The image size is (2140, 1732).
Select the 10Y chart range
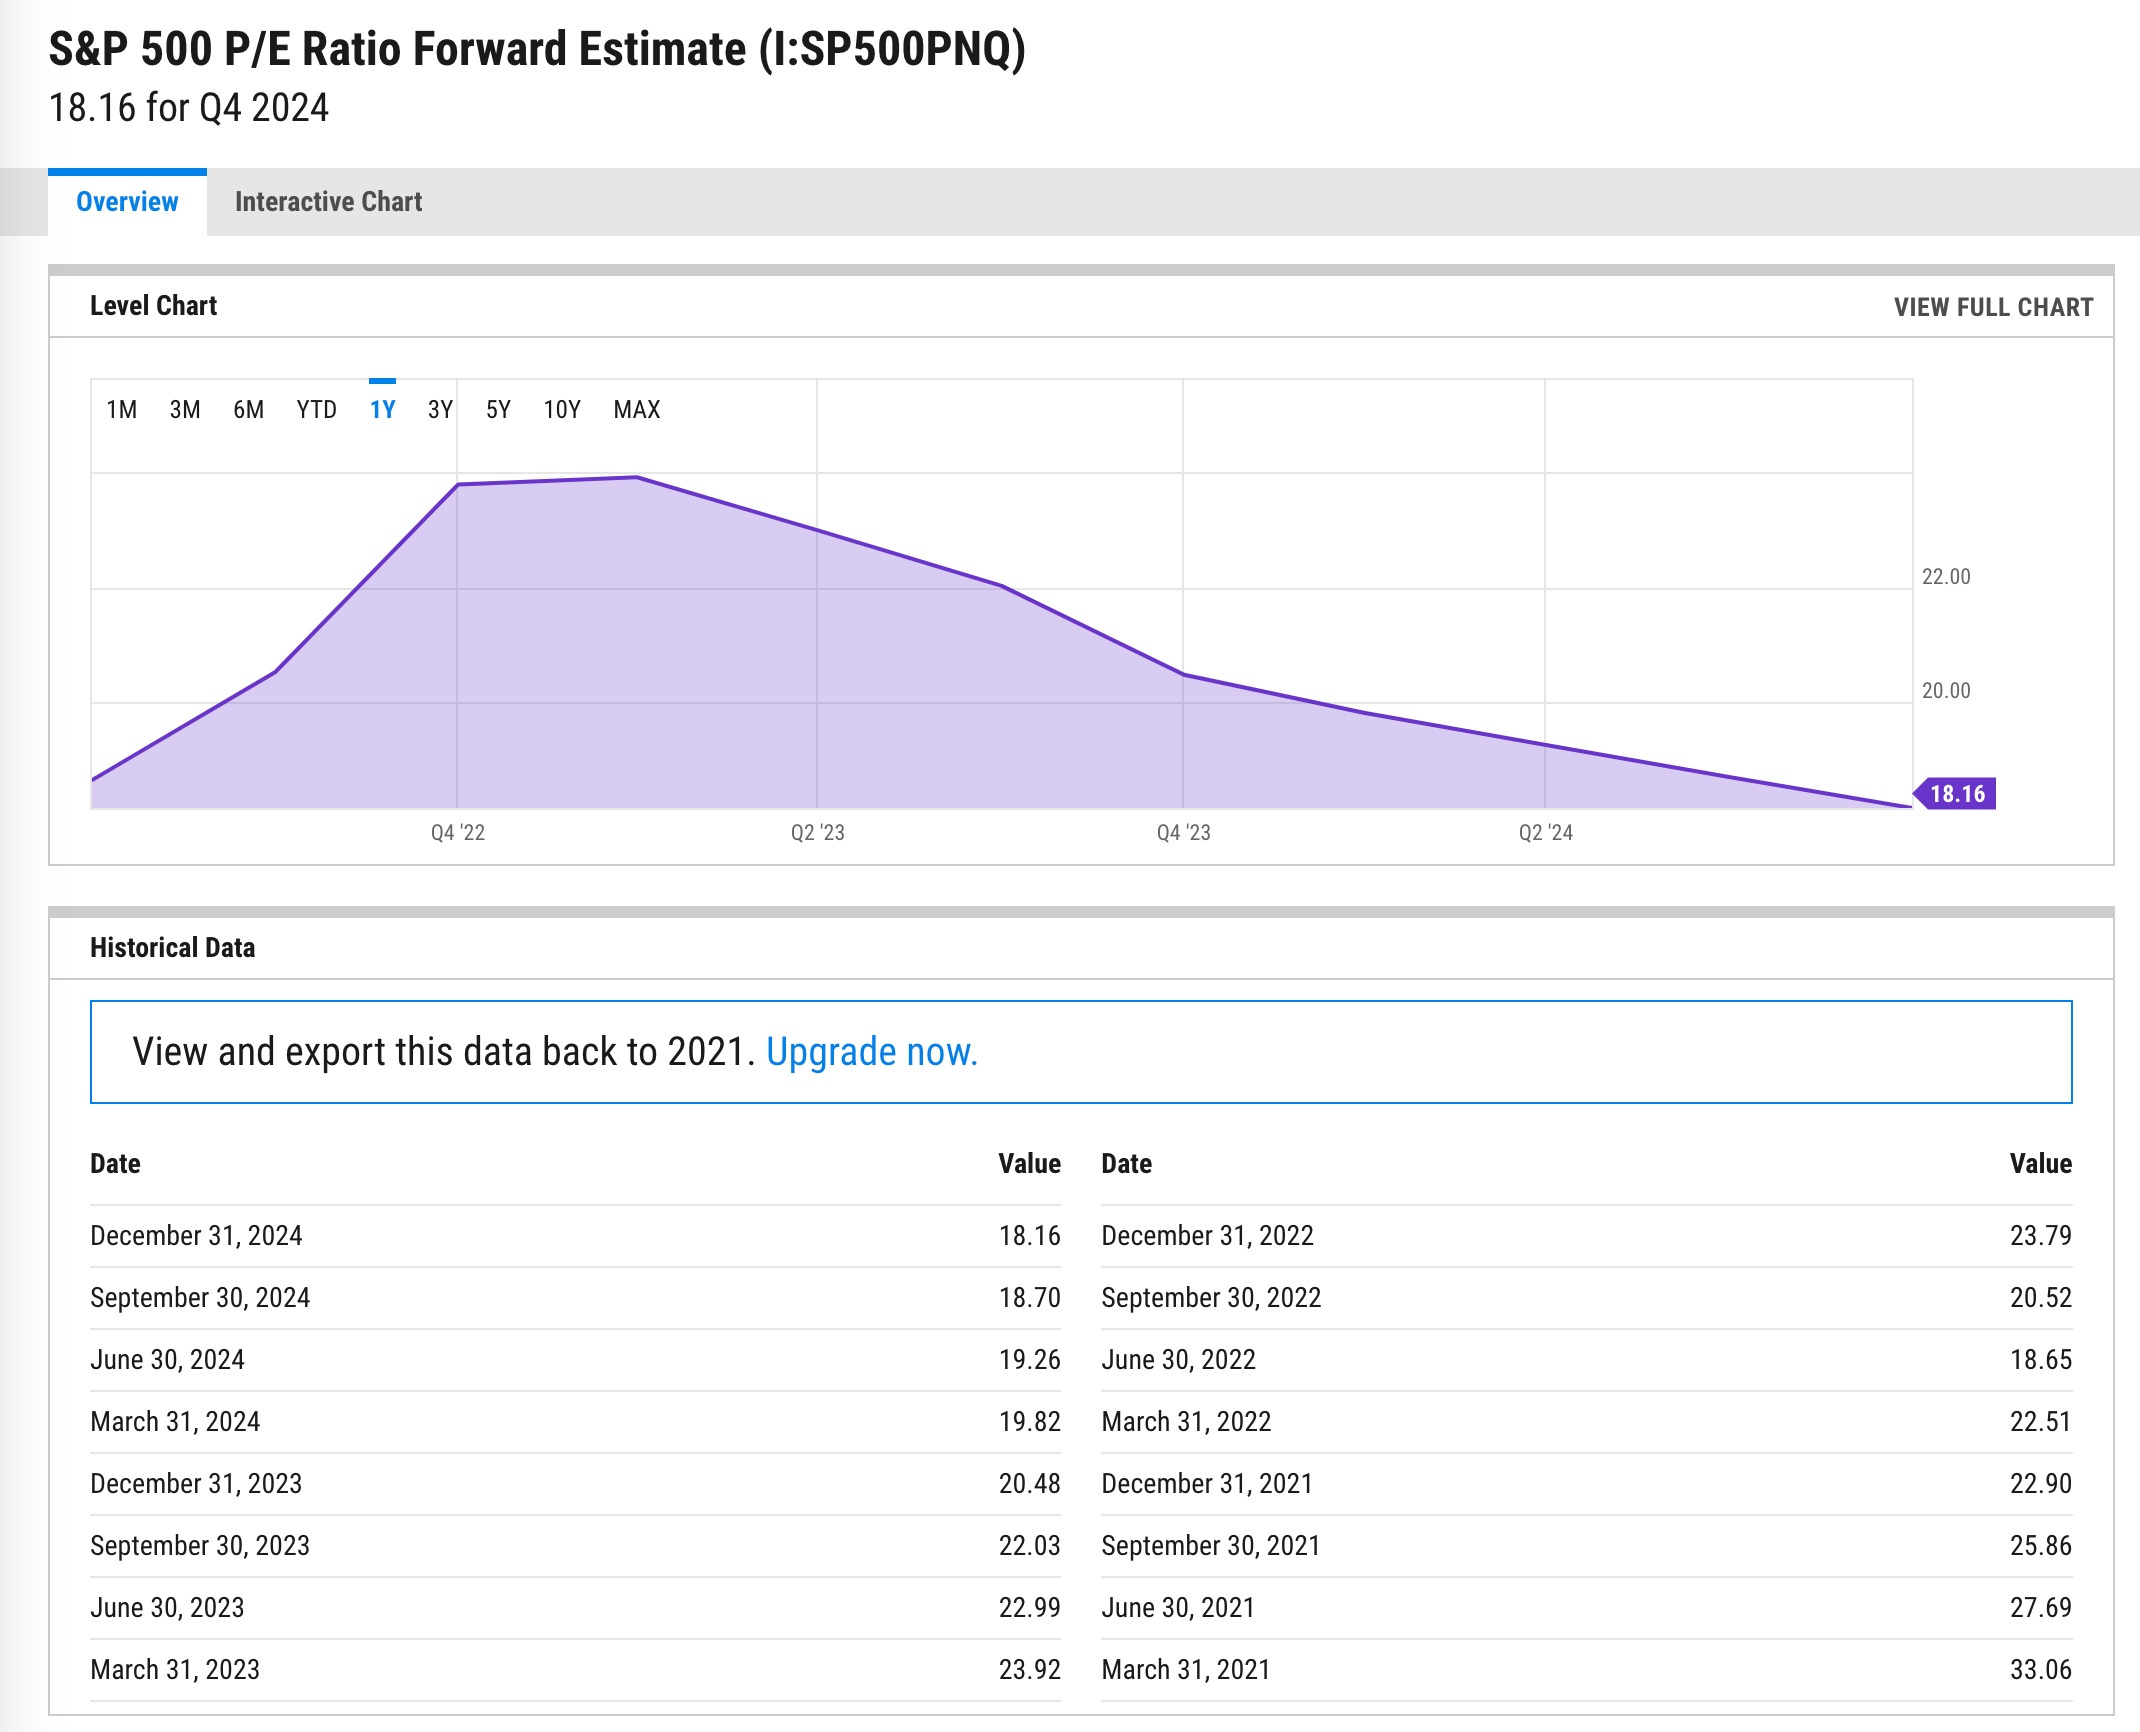coord(562,409)
